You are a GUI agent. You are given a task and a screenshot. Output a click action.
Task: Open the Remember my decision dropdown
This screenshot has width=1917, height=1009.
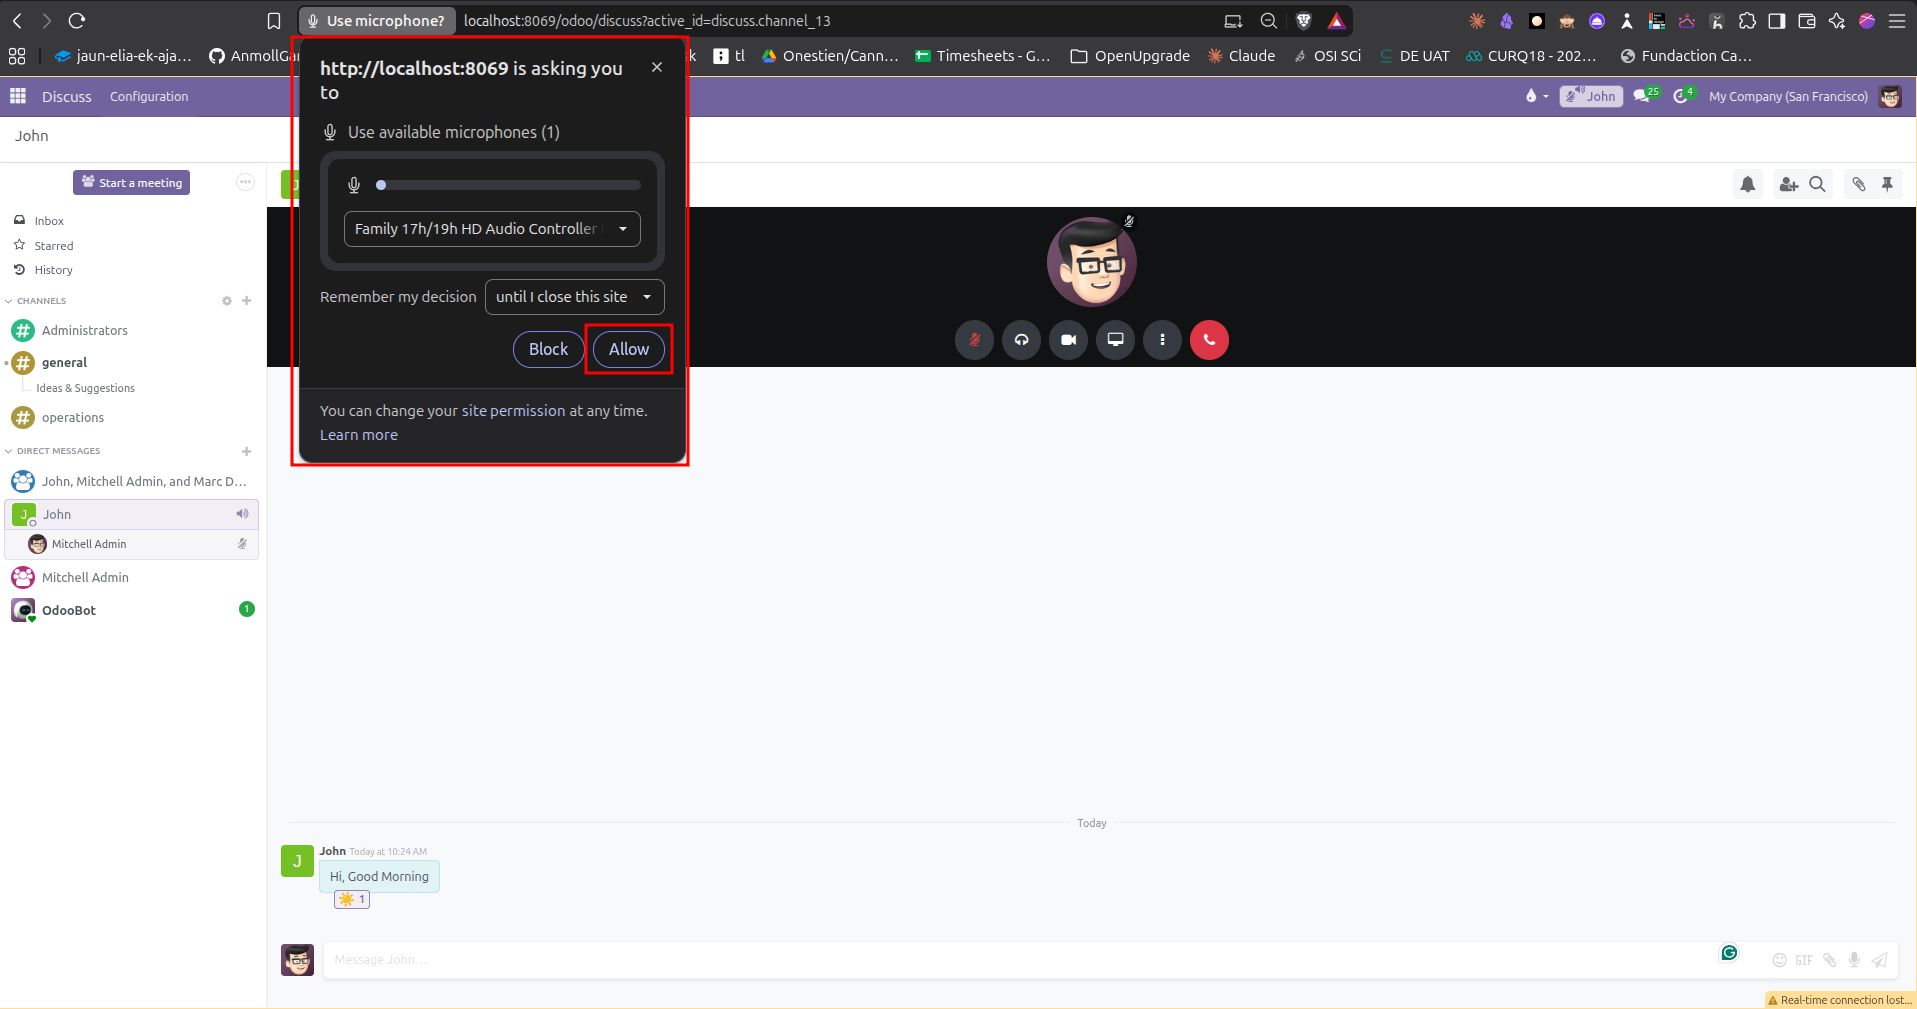pyautogui.click(x=574, y=297)
